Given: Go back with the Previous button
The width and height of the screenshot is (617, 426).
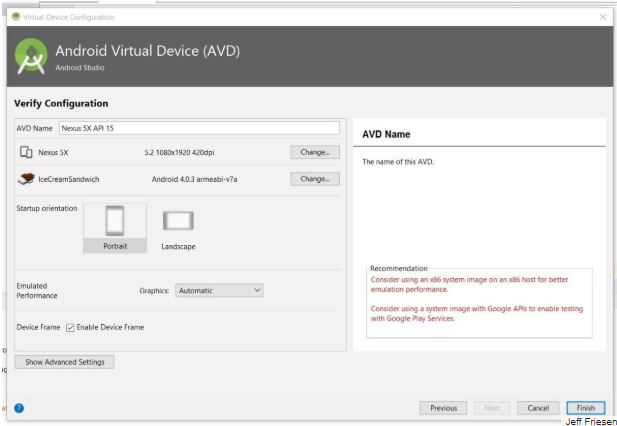Looking at the screenshot, I should click(x=443, y=408).
